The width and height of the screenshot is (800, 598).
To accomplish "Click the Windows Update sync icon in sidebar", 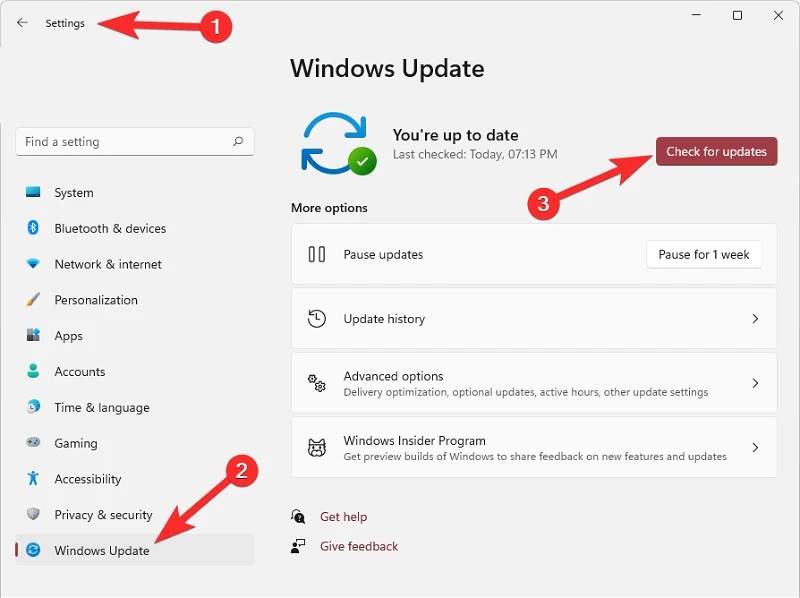I will pos(33,550).
